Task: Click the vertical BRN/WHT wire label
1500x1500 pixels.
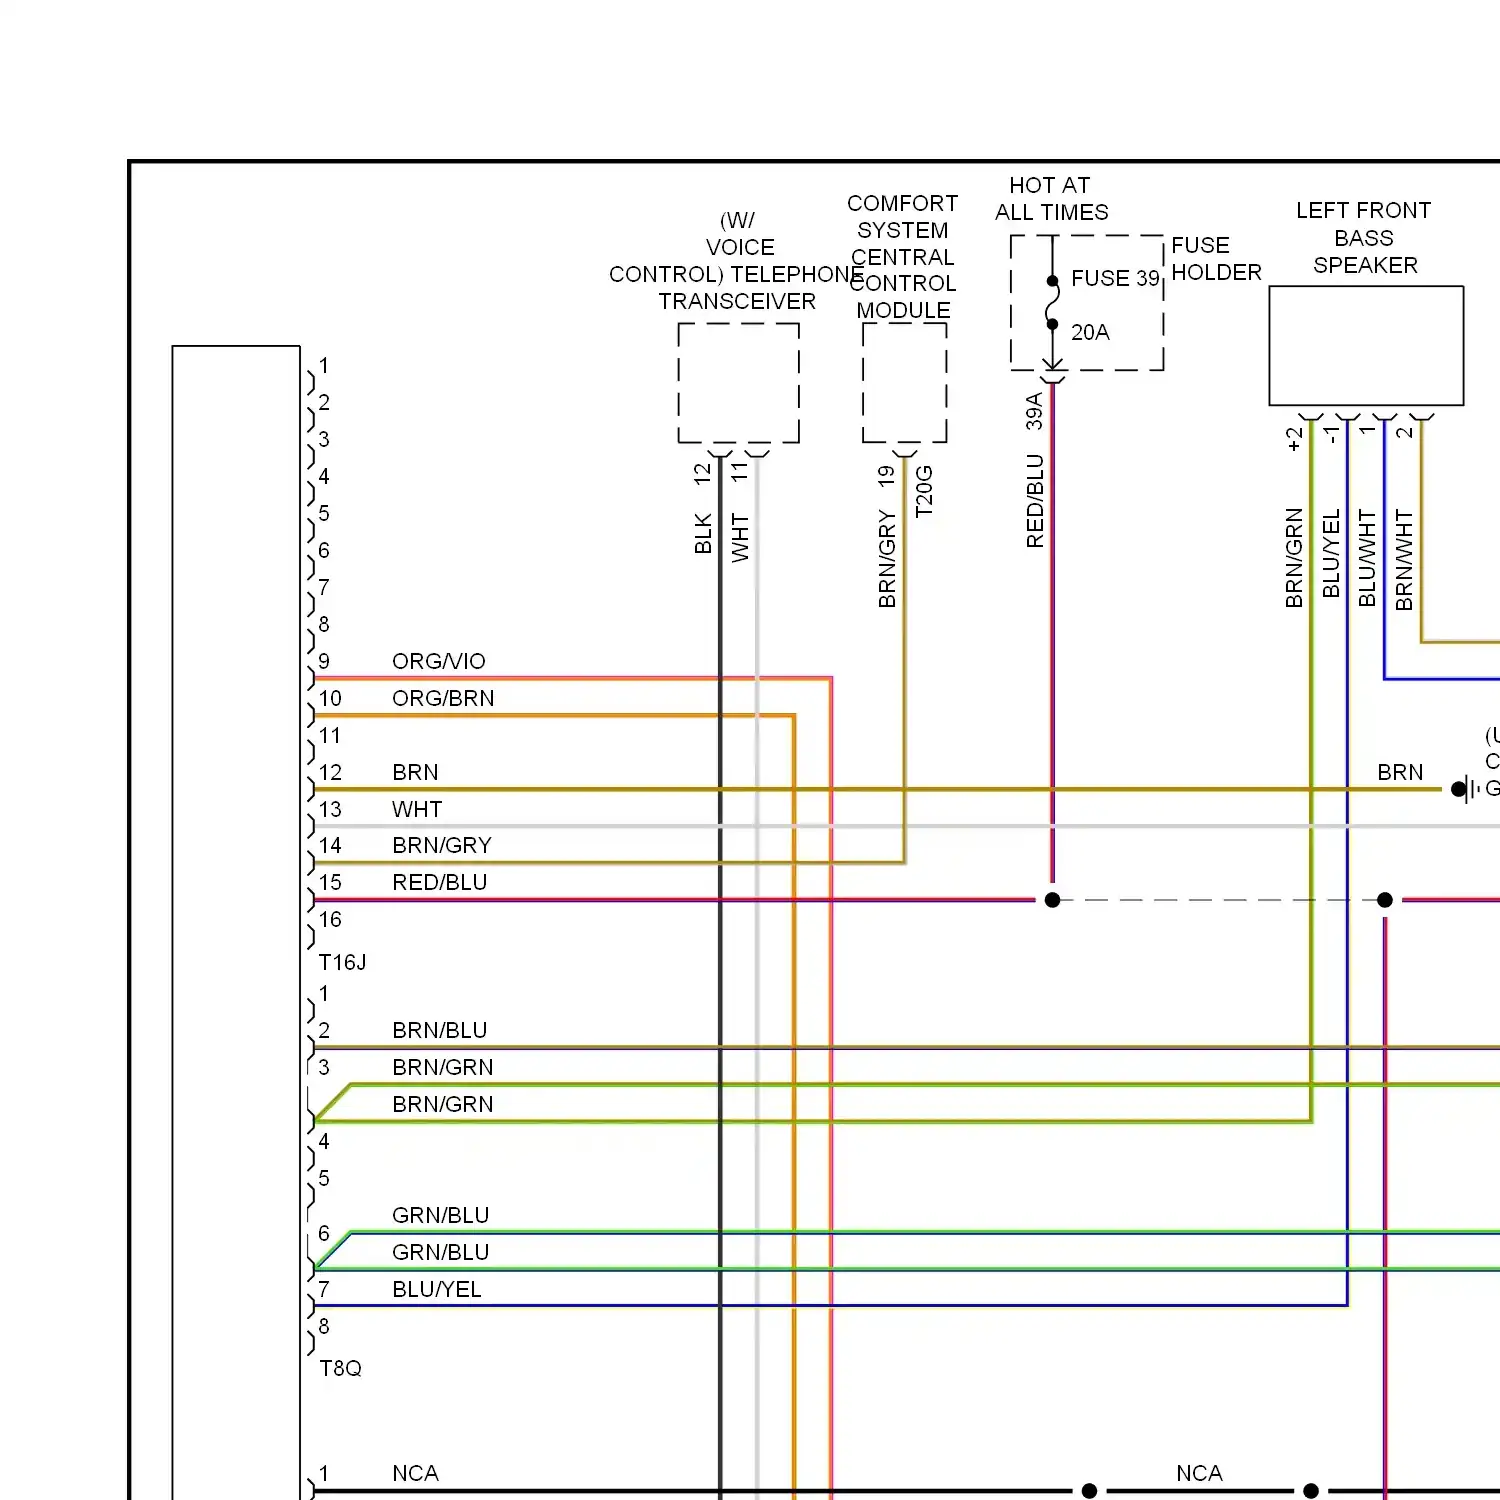Action: tap(1404, 560)
